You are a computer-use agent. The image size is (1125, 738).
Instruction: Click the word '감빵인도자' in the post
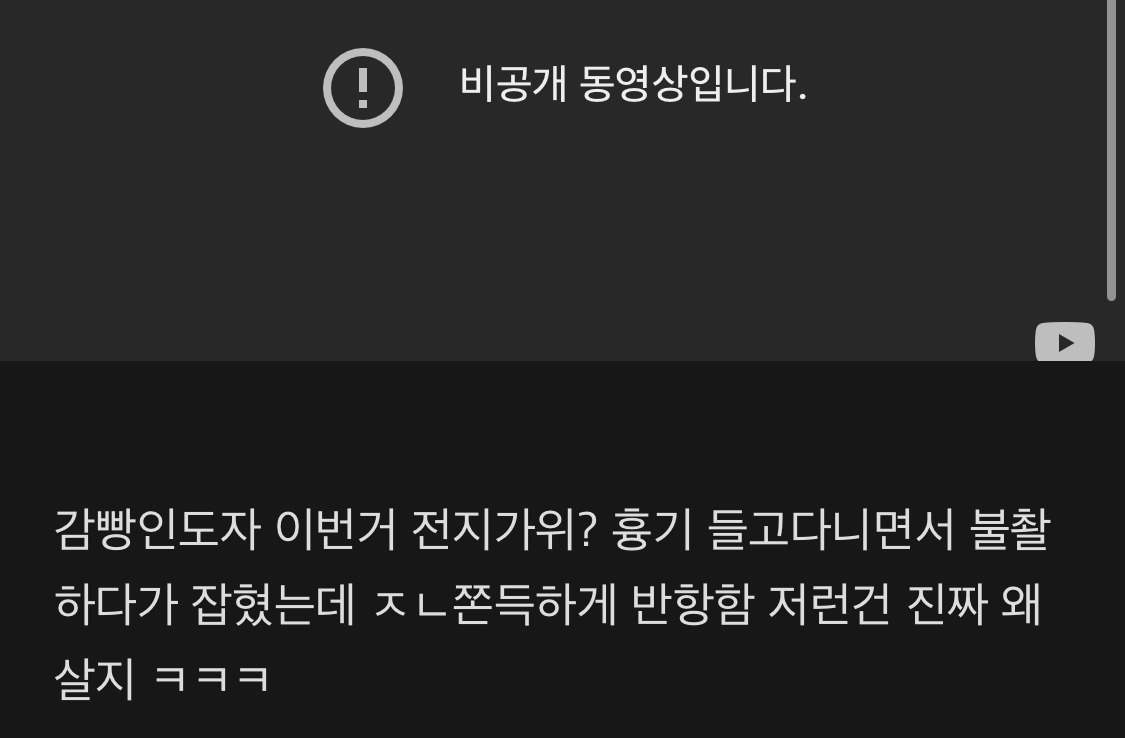point(157,530)
